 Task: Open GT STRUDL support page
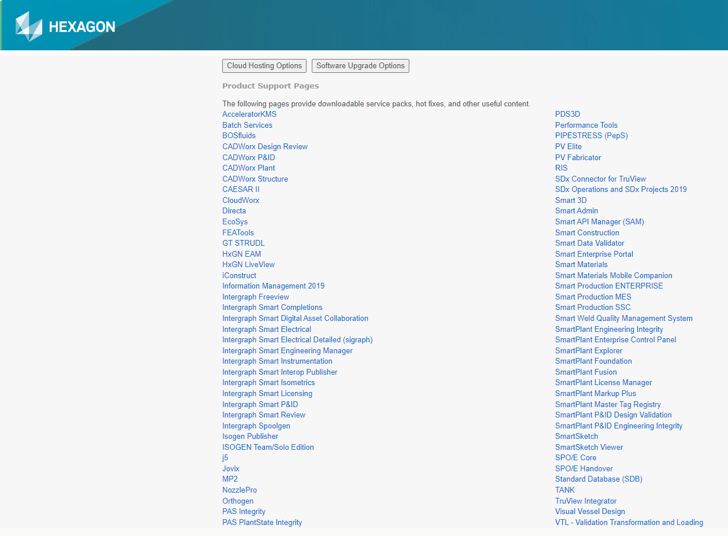click(243, 243)
